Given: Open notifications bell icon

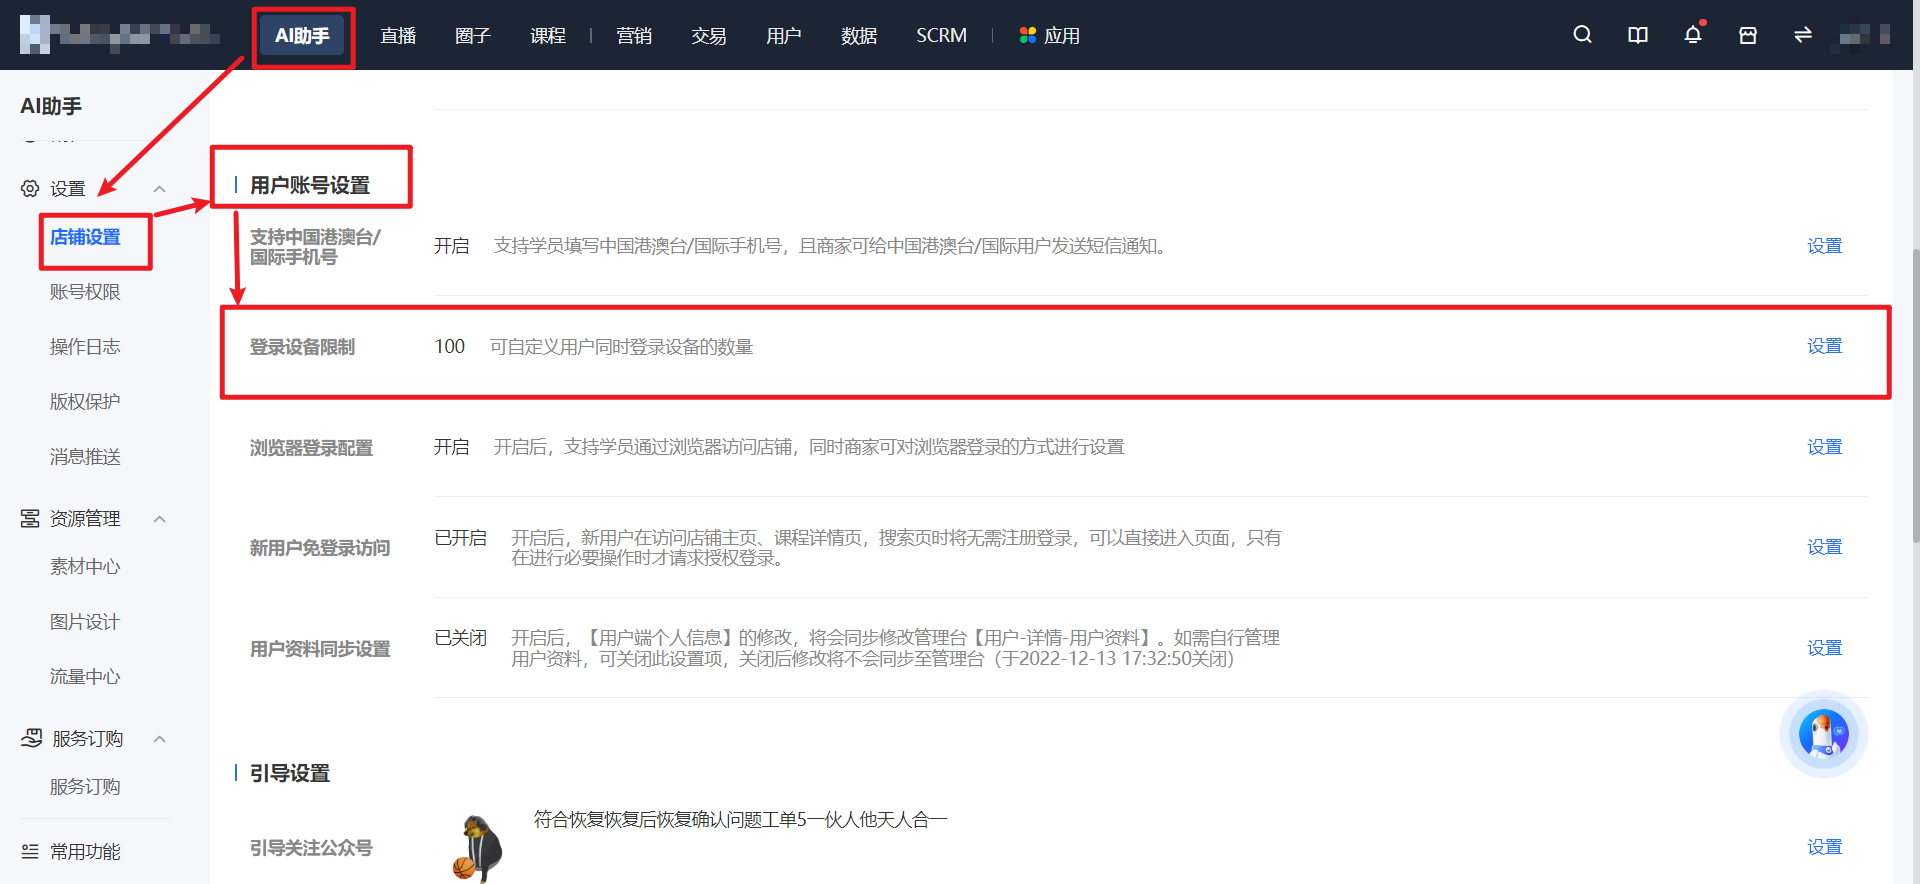Looking at the screenshot, I should coord(1693,35).
